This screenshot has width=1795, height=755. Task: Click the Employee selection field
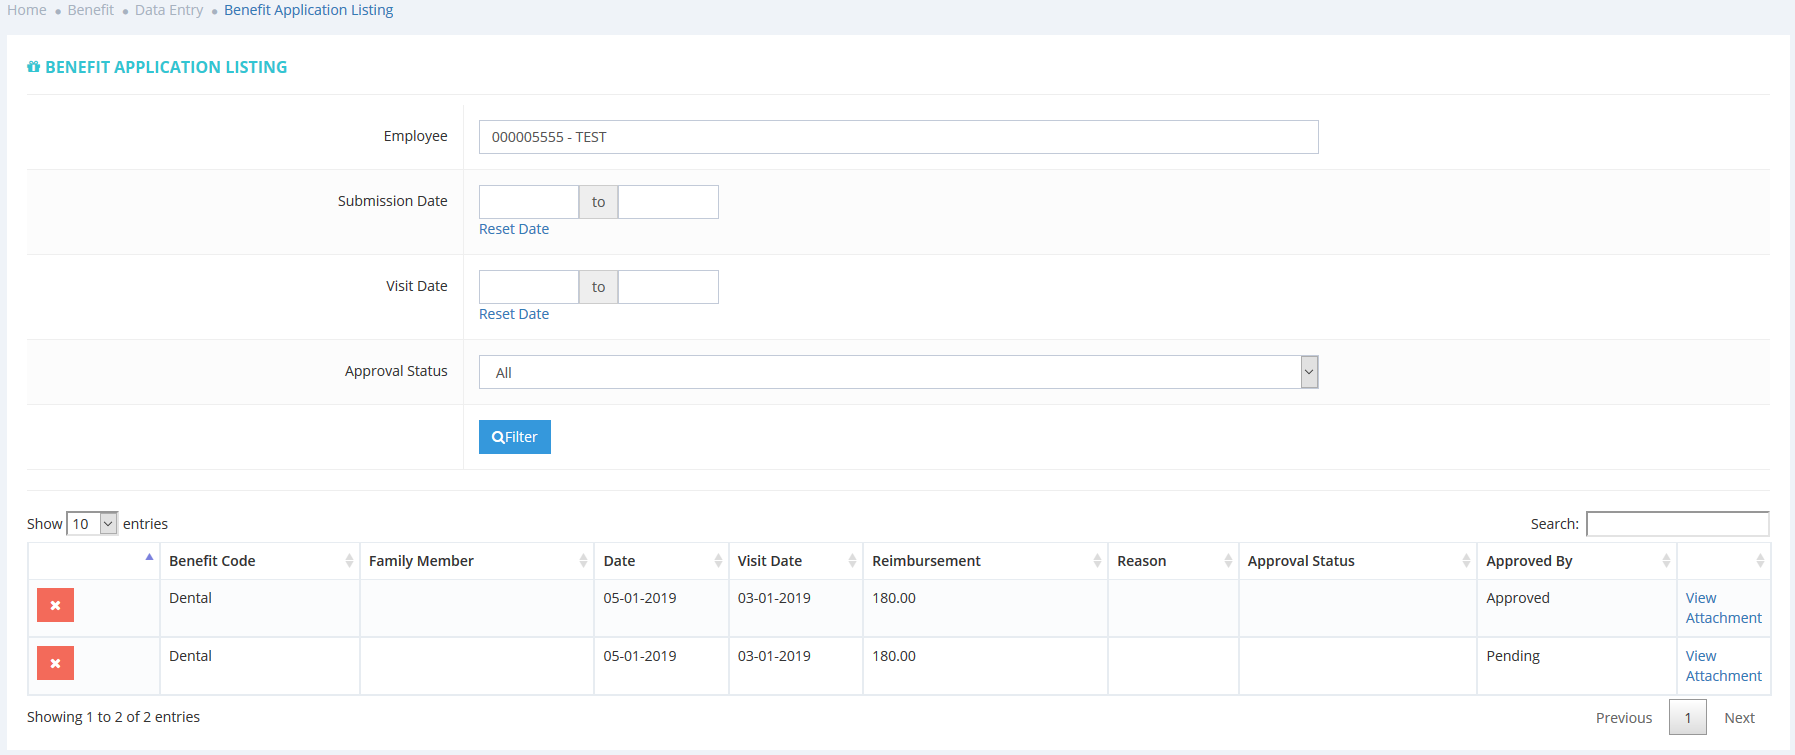pos(898,137)
